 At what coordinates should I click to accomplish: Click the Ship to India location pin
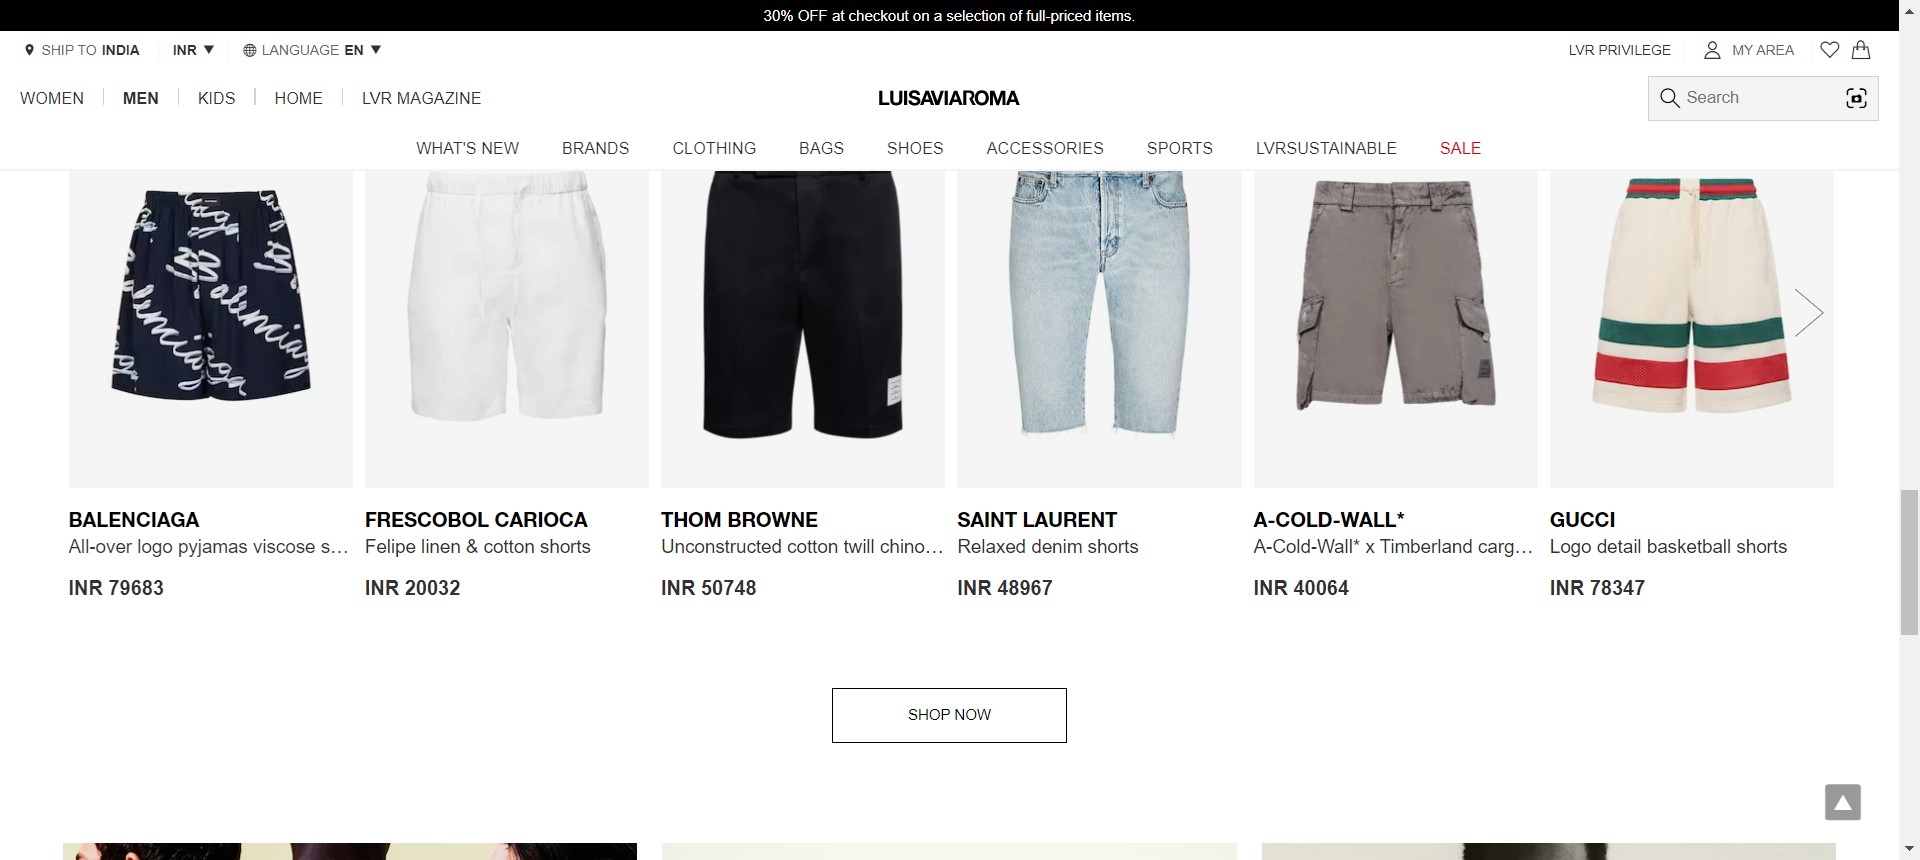[x=29, y=50]
